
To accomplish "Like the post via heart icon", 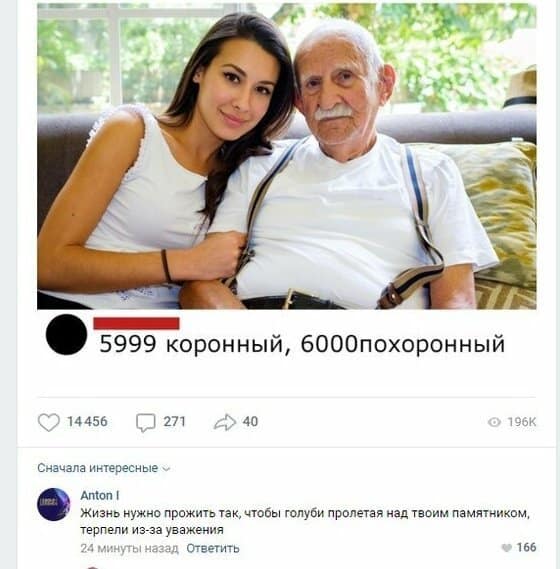I will pyautogui.click(x=49, y=422).
